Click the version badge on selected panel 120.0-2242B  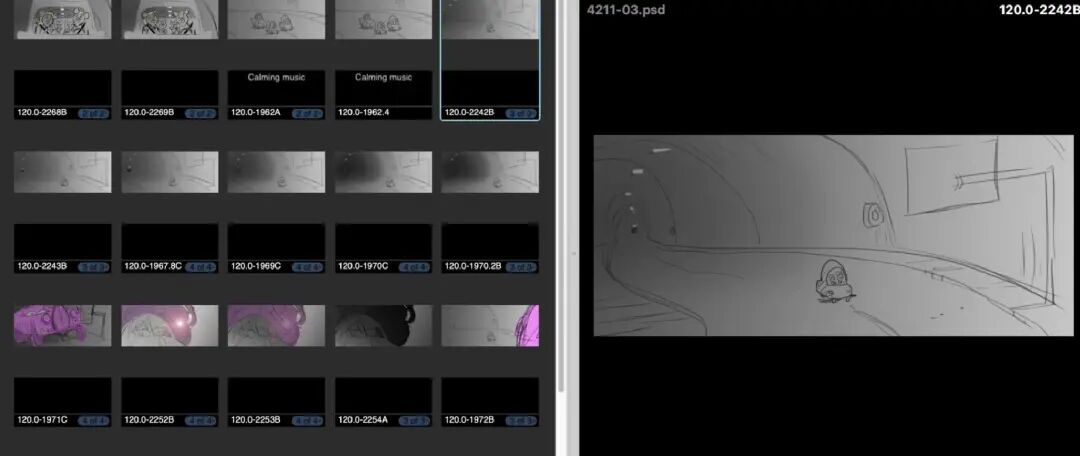520,113
